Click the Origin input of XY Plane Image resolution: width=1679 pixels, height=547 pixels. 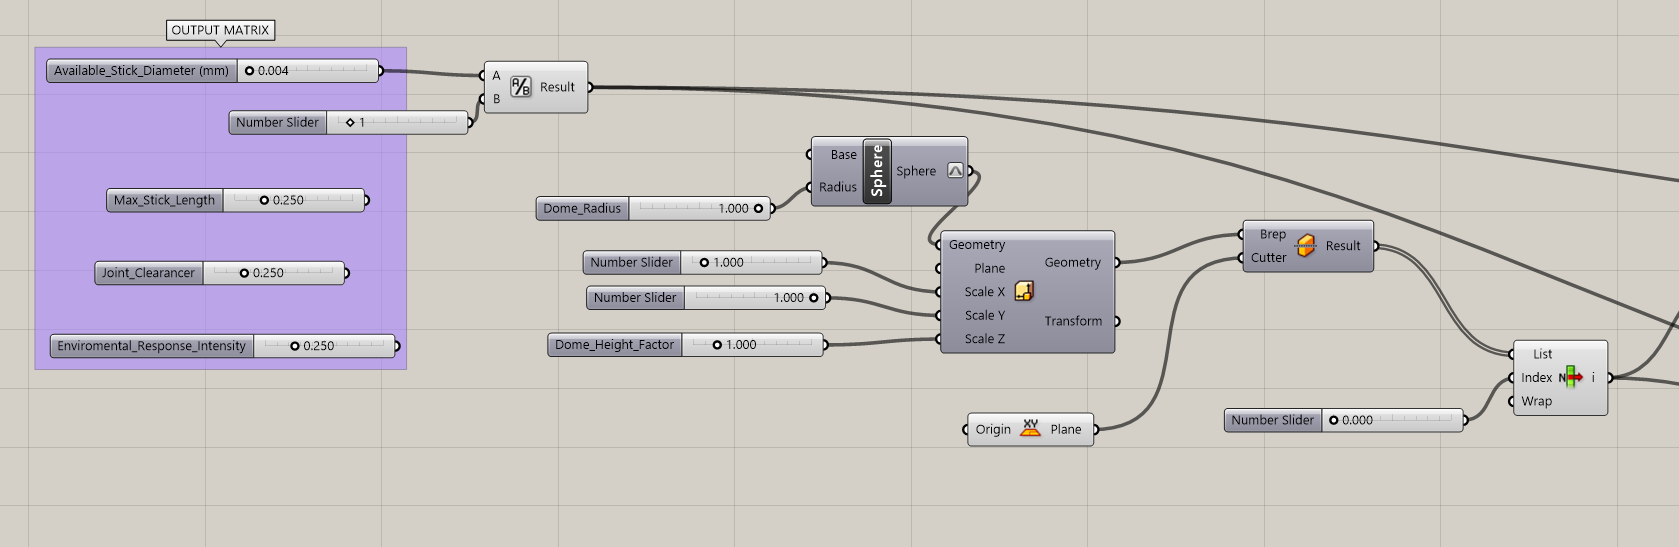click(x=993, y=430)
